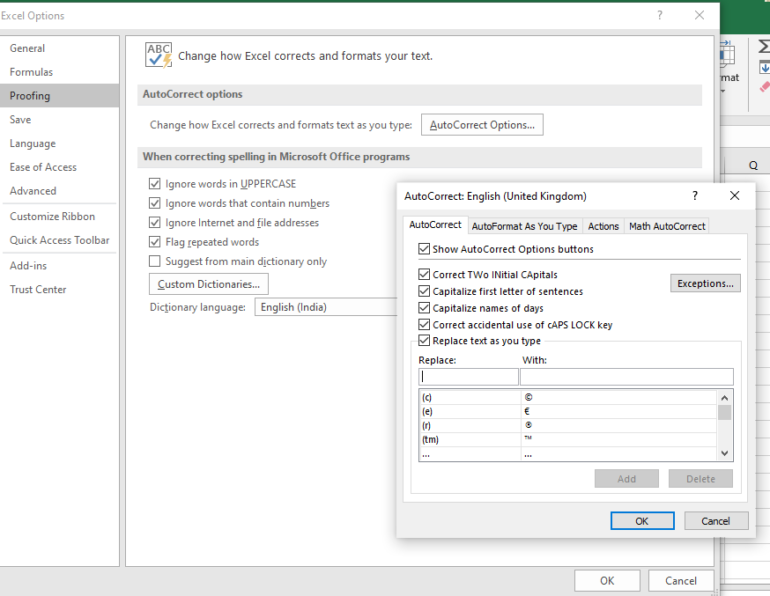Select the (c) copyright replacement row
Image resolution: width=770 pixels, height=596 pixels.
pyautogui.click(x=568, y=397)
